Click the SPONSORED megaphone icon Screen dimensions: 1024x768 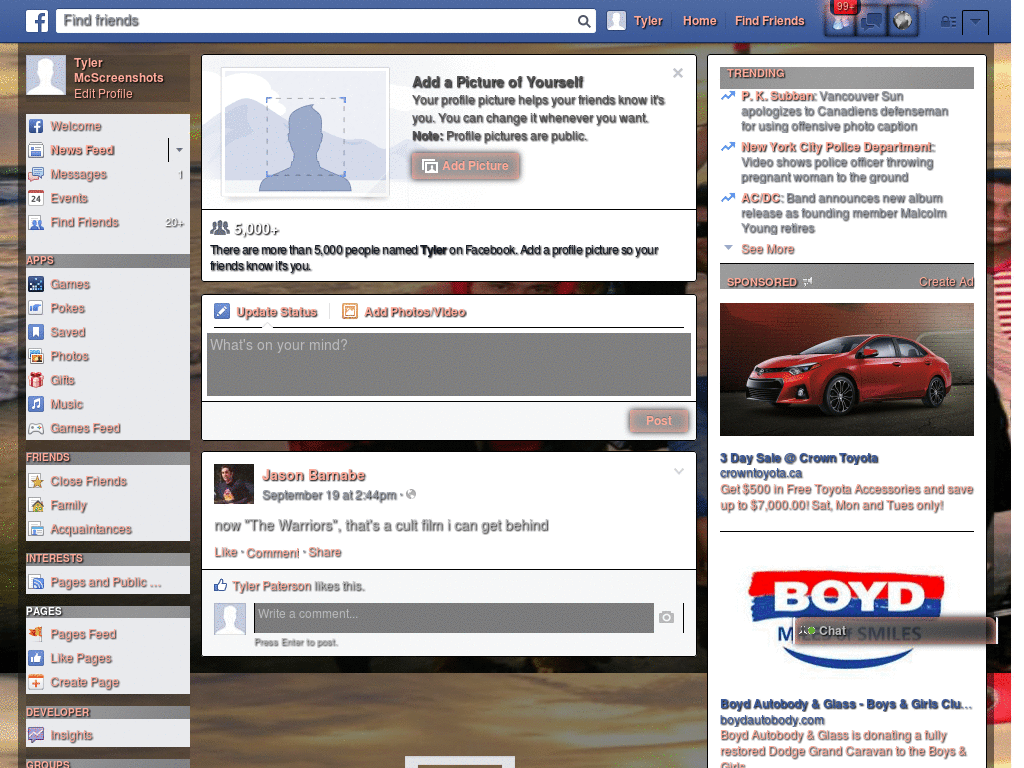click(807, 282)
